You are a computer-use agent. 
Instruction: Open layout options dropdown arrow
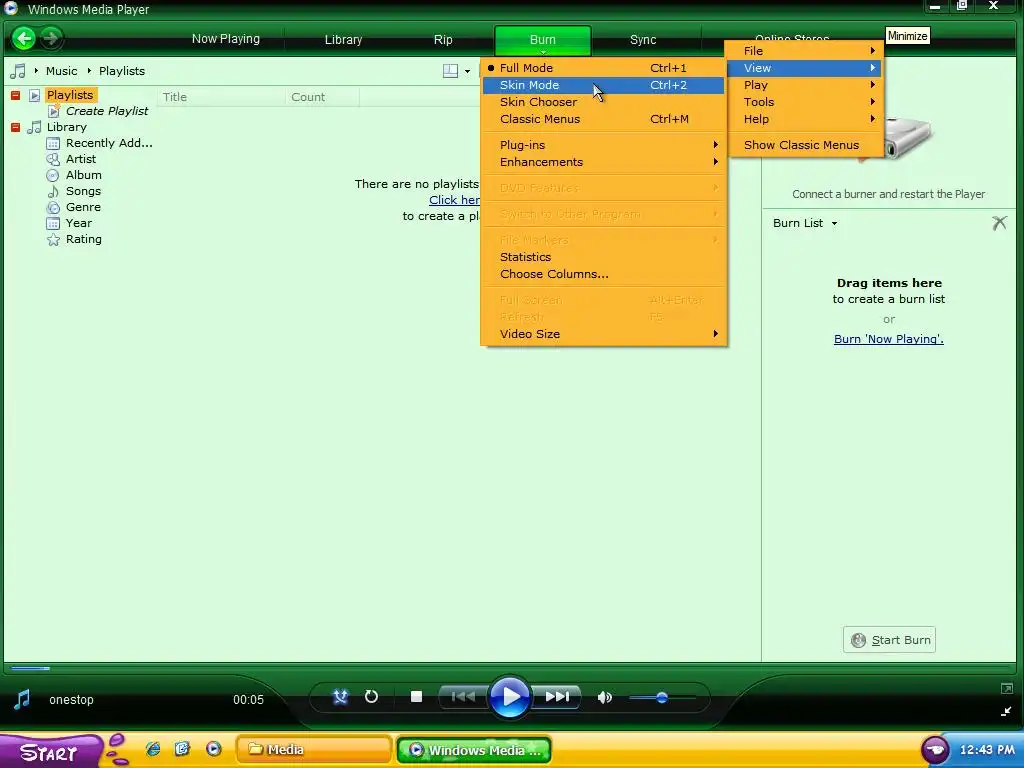click(468, 71)
